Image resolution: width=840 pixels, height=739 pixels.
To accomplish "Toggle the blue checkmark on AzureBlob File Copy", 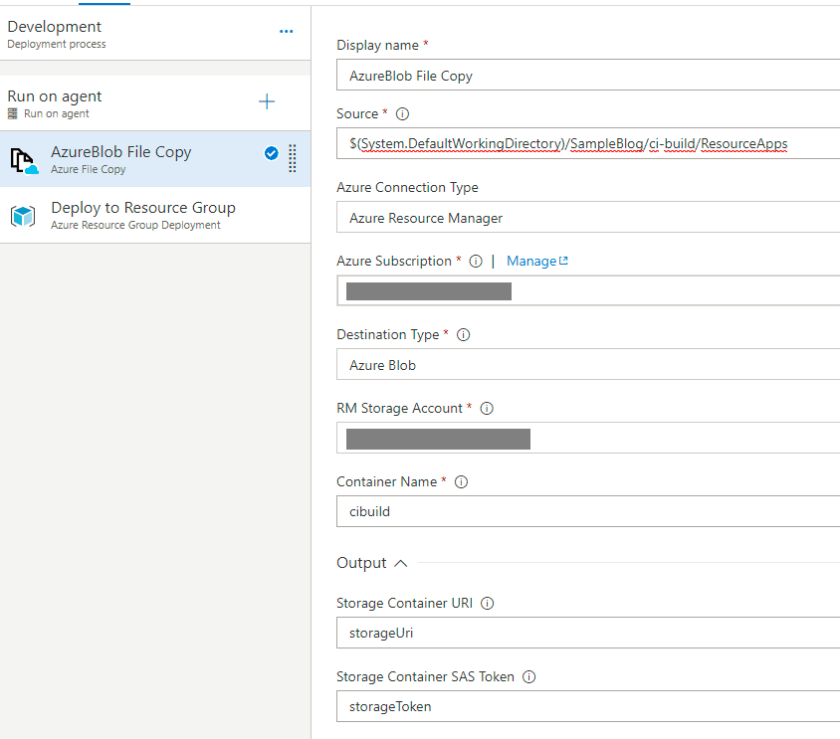I will tap(271, 153).
